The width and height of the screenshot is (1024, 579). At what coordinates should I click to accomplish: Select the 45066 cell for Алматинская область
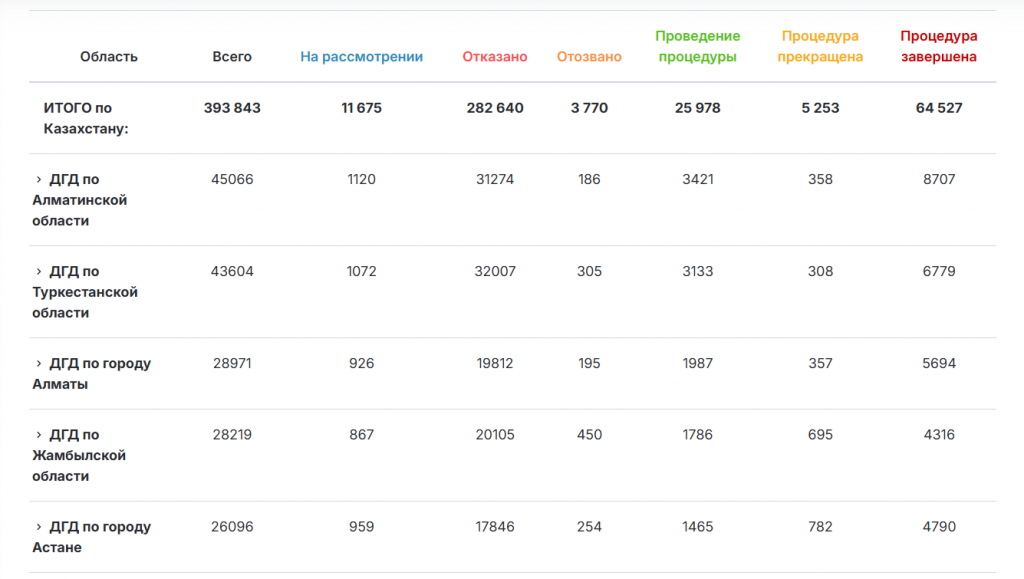(x=232, y=180)
